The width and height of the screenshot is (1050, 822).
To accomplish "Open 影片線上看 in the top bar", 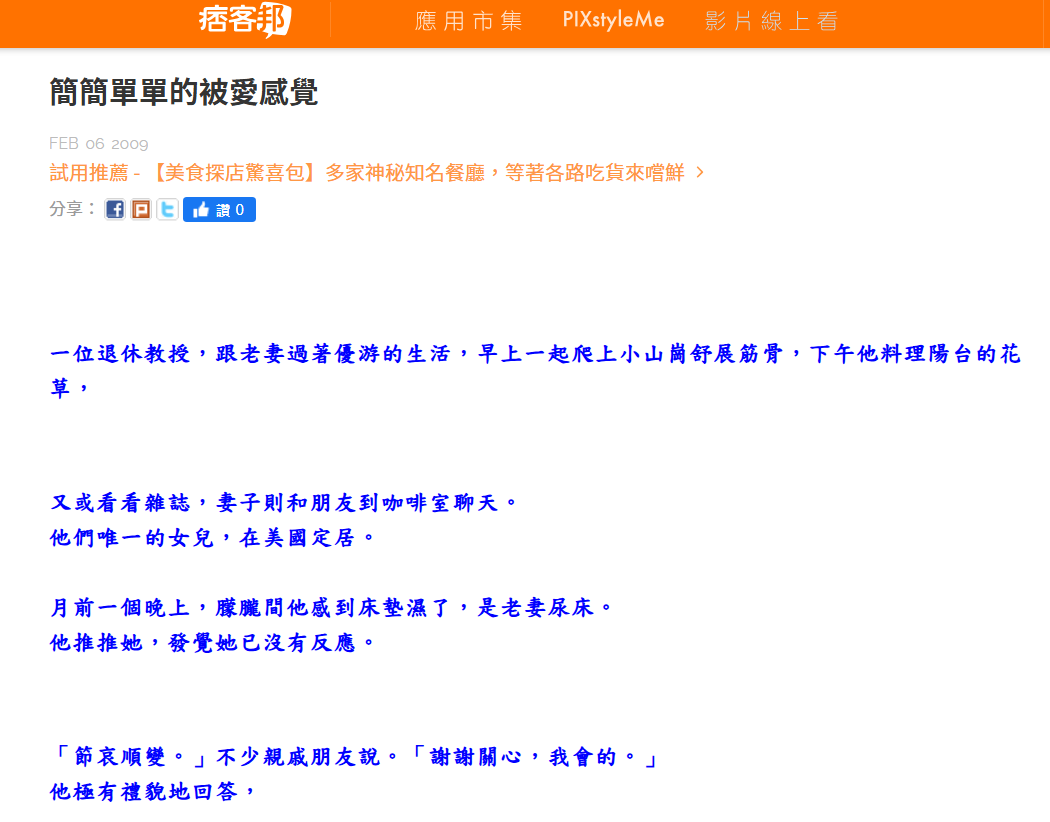I will coord(771,21).
